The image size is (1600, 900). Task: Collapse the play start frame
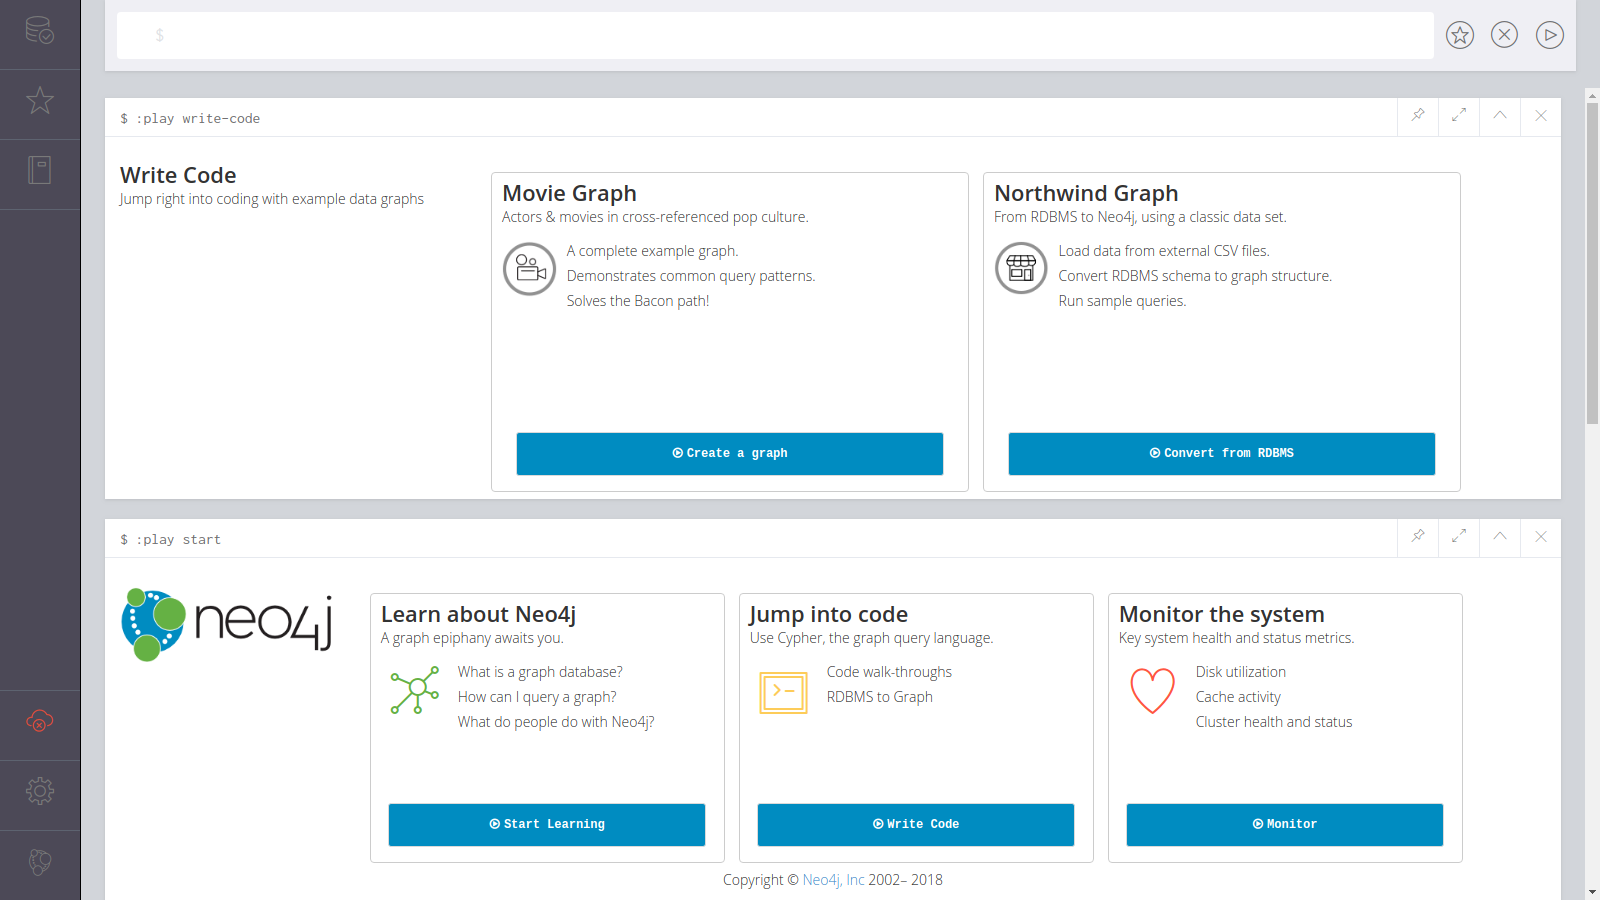click(1500, 537)
